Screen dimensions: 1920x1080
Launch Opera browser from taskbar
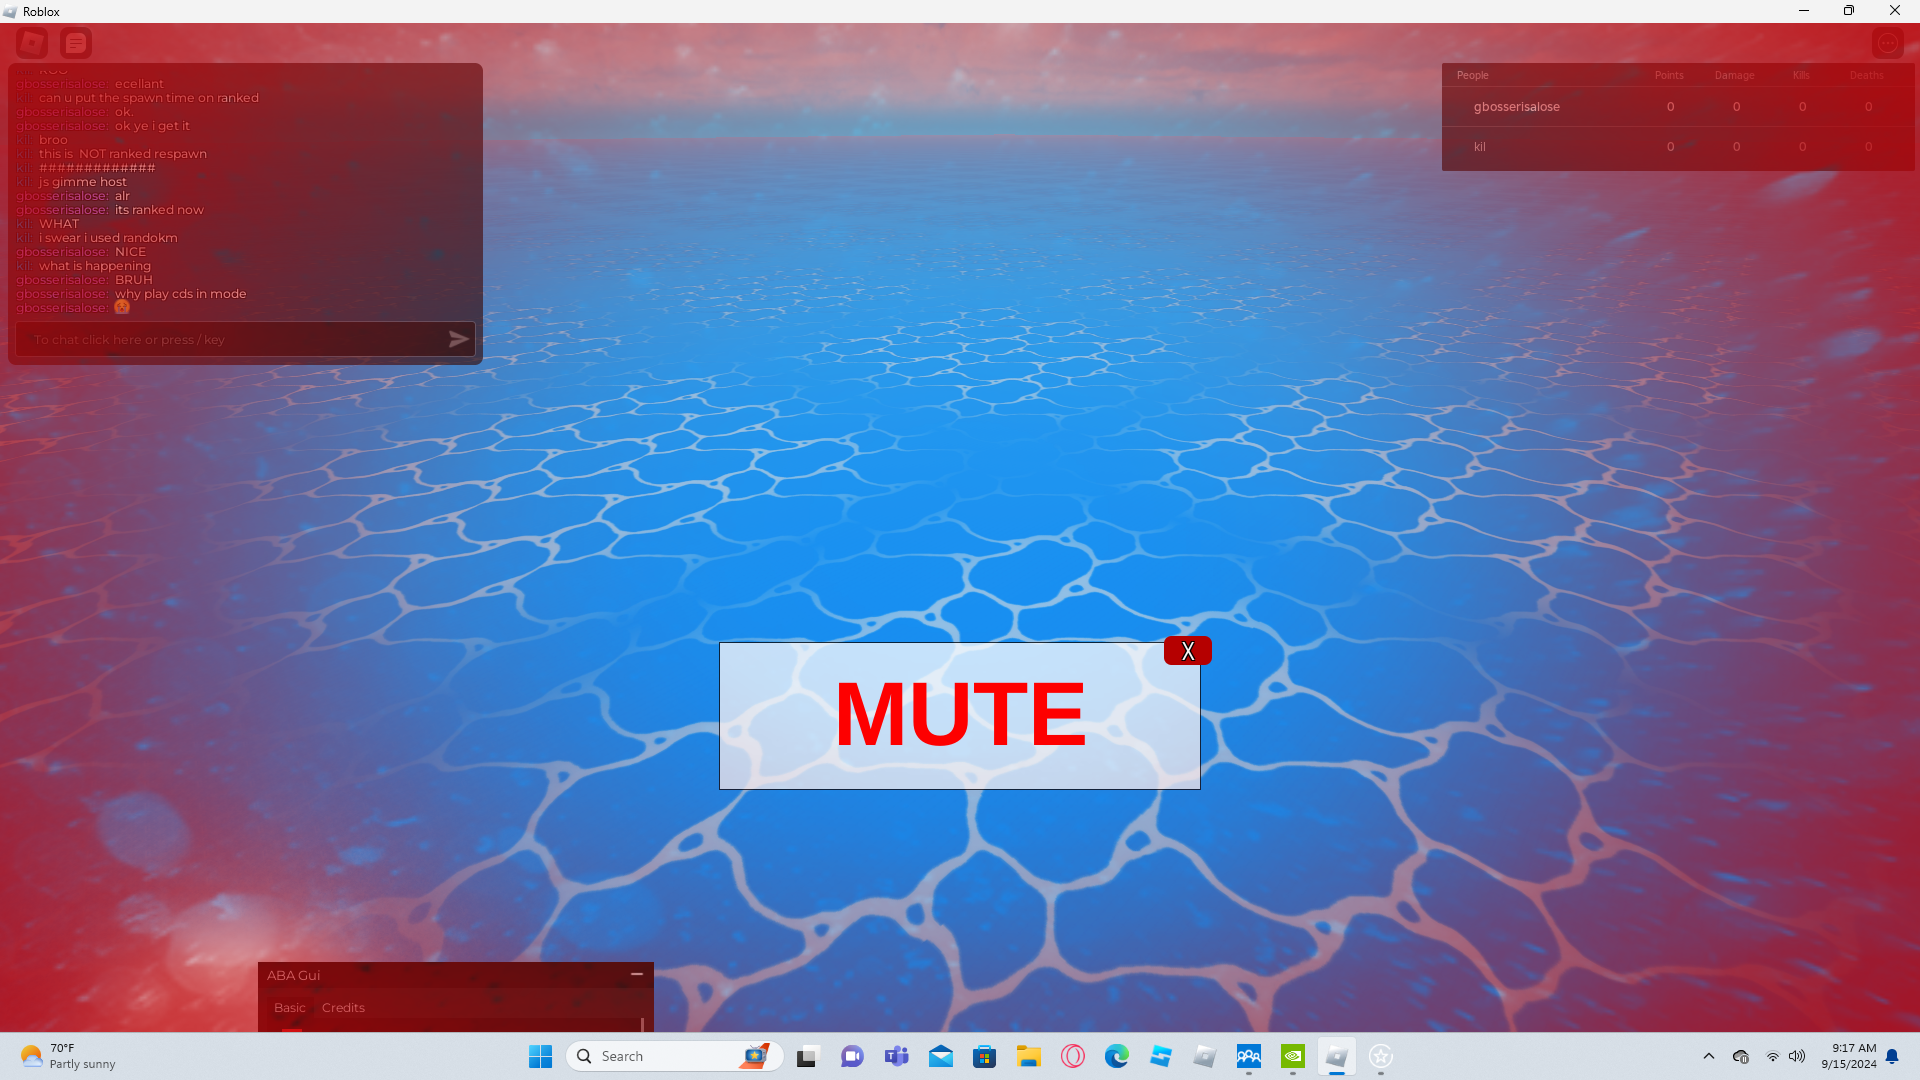(x=1073, y=1056)
